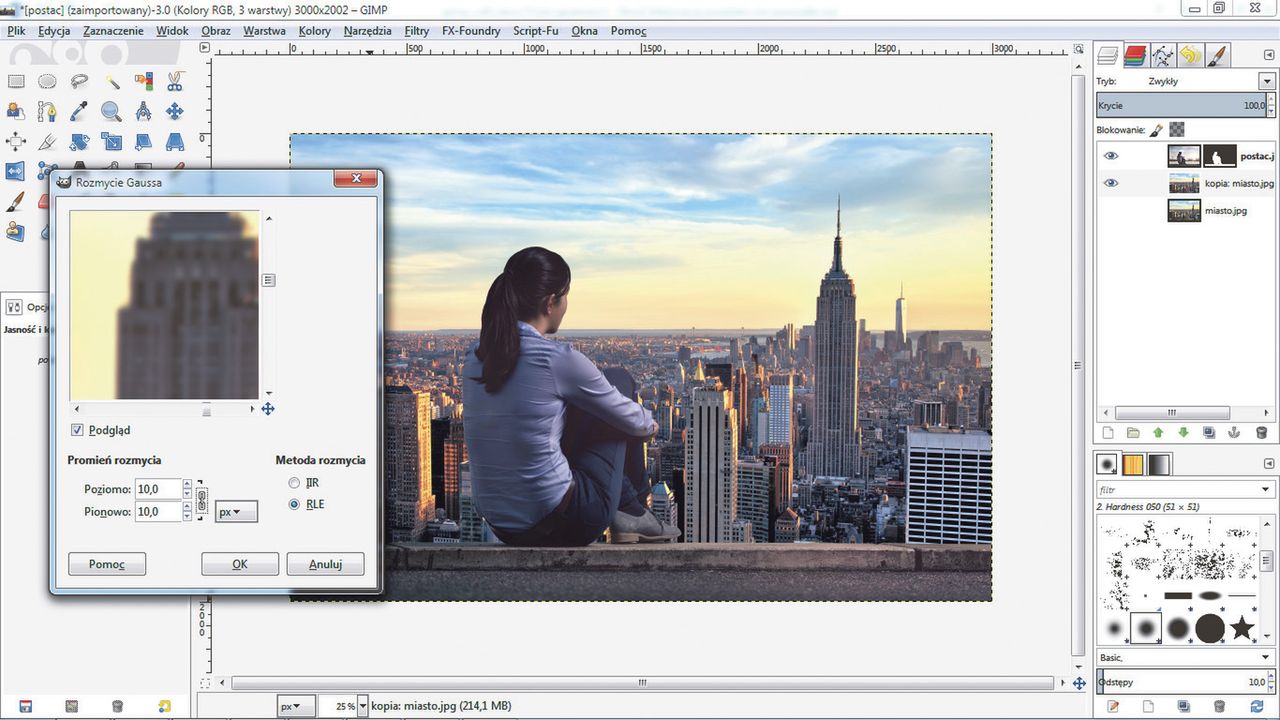1280x720 pixels.
Task: Click the anchor layer icon
Action: [x=1235, y=433]
